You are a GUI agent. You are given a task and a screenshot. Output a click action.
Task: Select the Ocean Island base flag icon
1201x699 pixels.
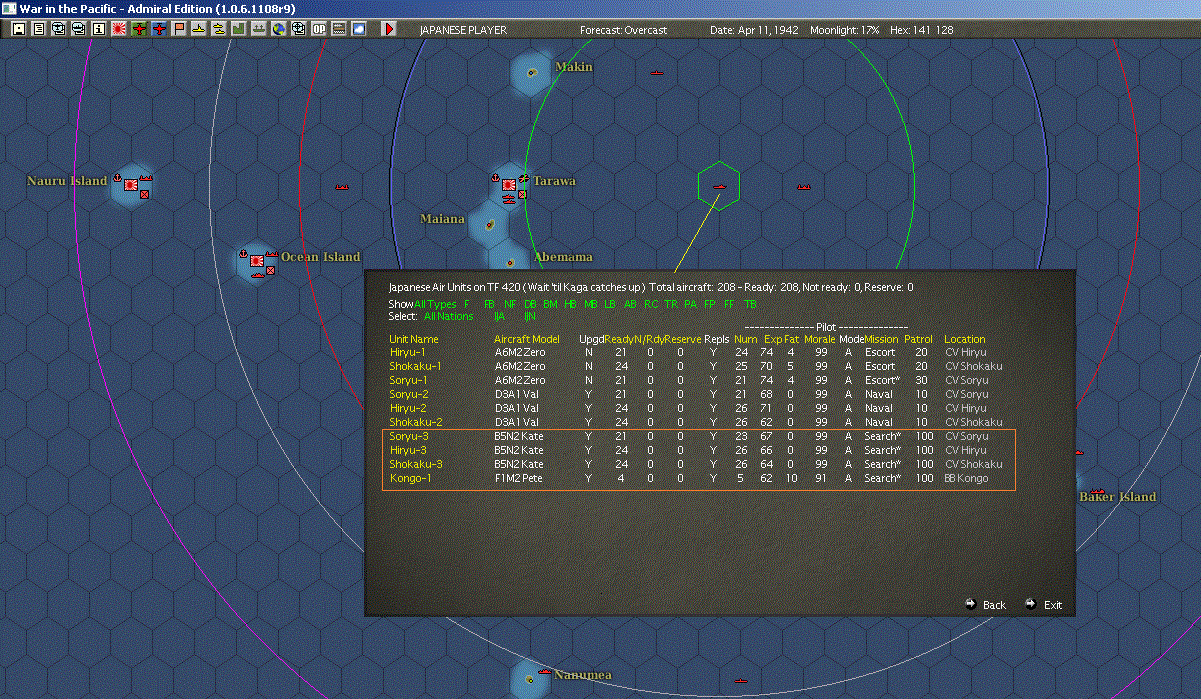258,261
